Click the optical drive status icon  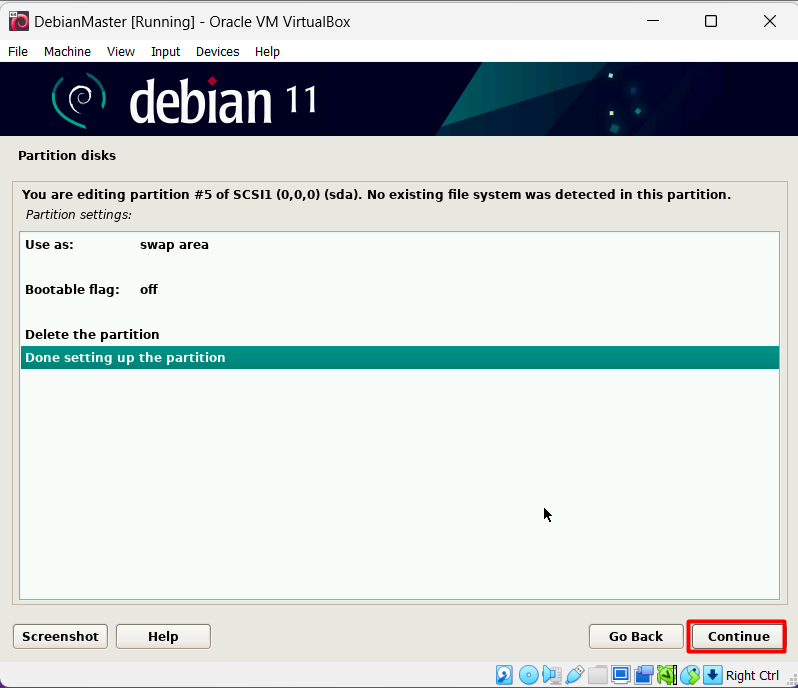pos(528,675)
